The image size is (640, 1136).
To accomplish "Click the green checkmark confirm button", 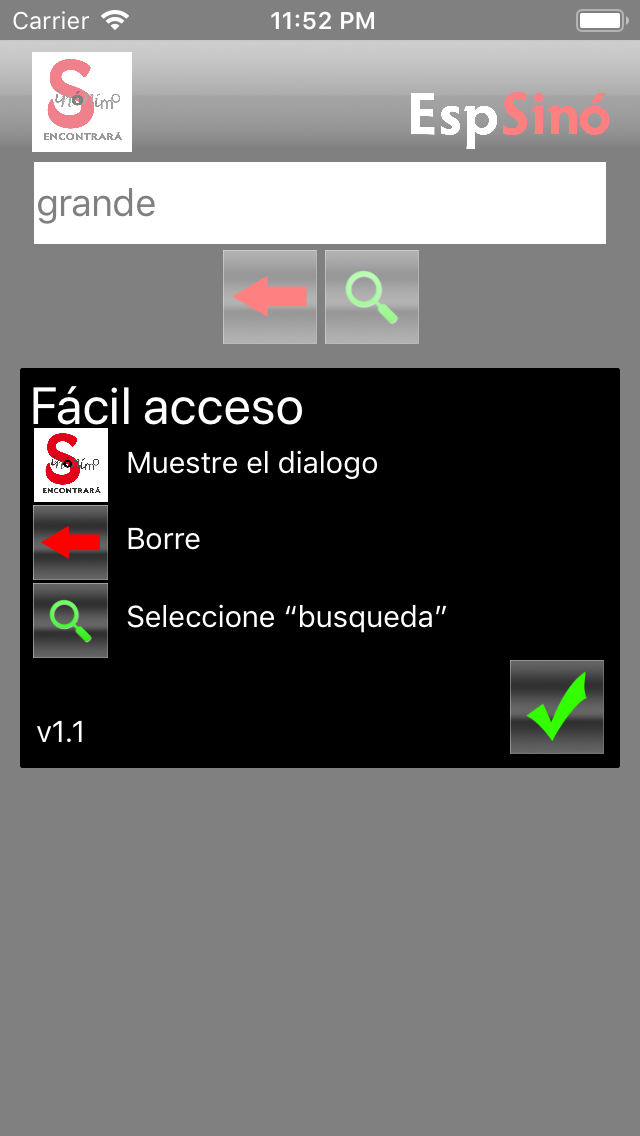I will [x=557, y=706].
